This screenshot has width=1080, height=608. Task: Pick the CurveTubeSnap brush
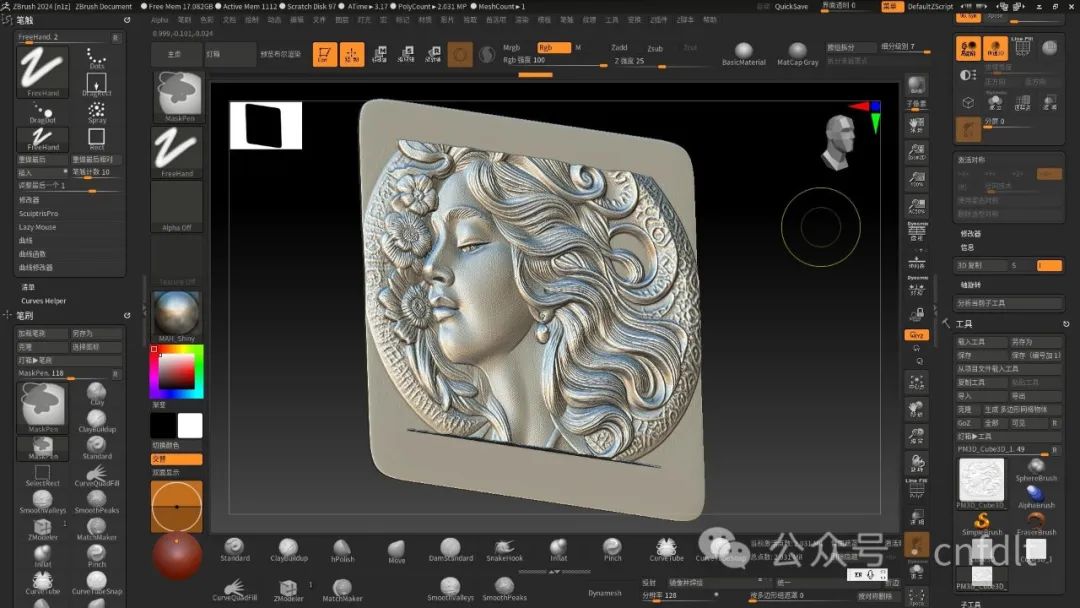click(96, 583)
